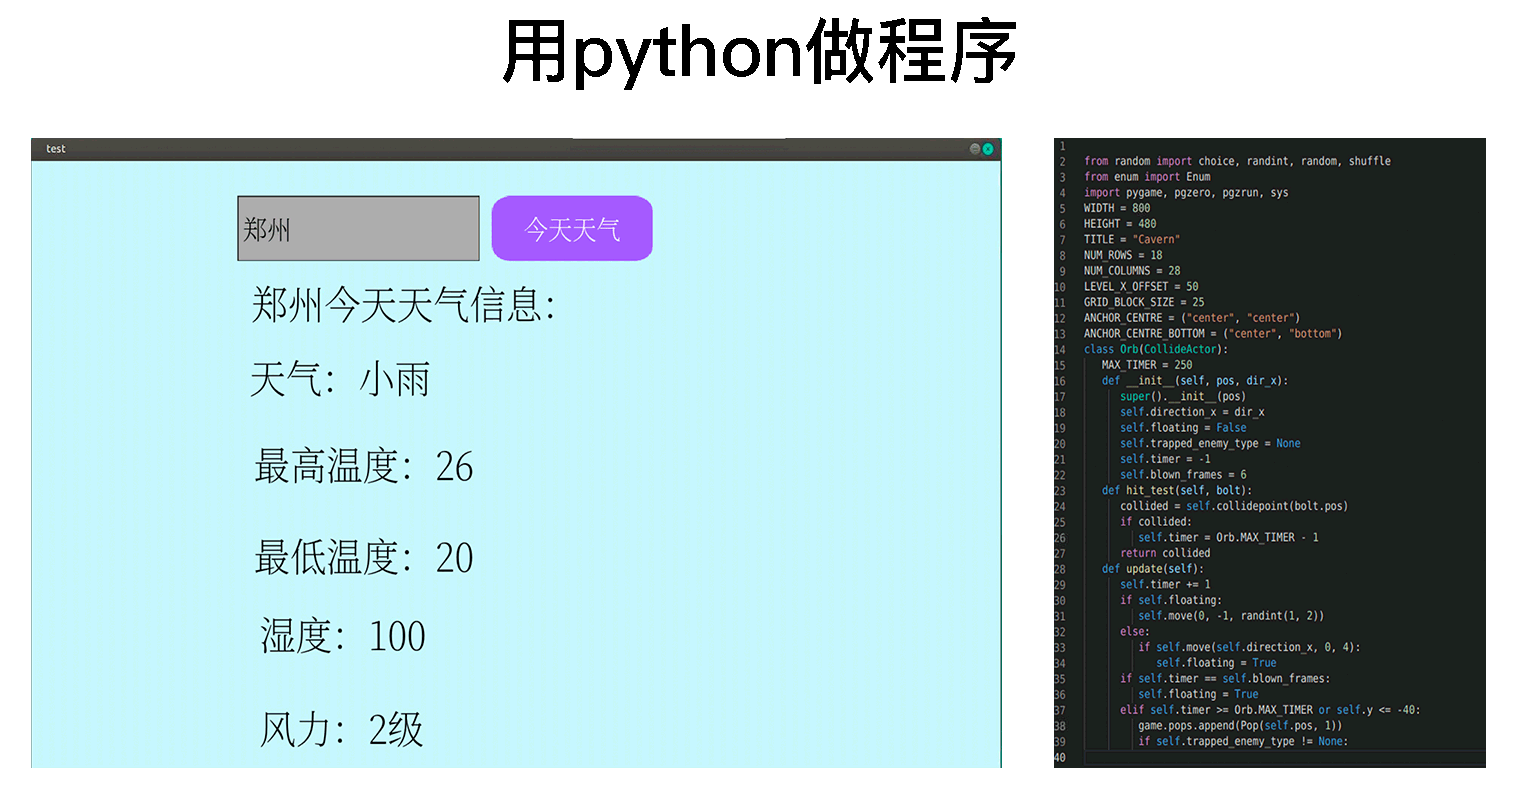Click the 最高温度: 26 label
The height and width of the screenshot is (806, 1523).
364,467
